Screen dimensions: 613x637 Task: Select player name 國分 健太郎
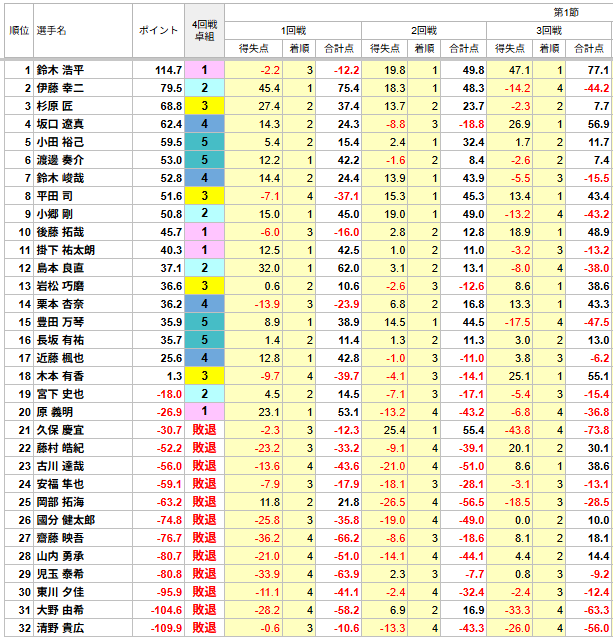[65, 520]
